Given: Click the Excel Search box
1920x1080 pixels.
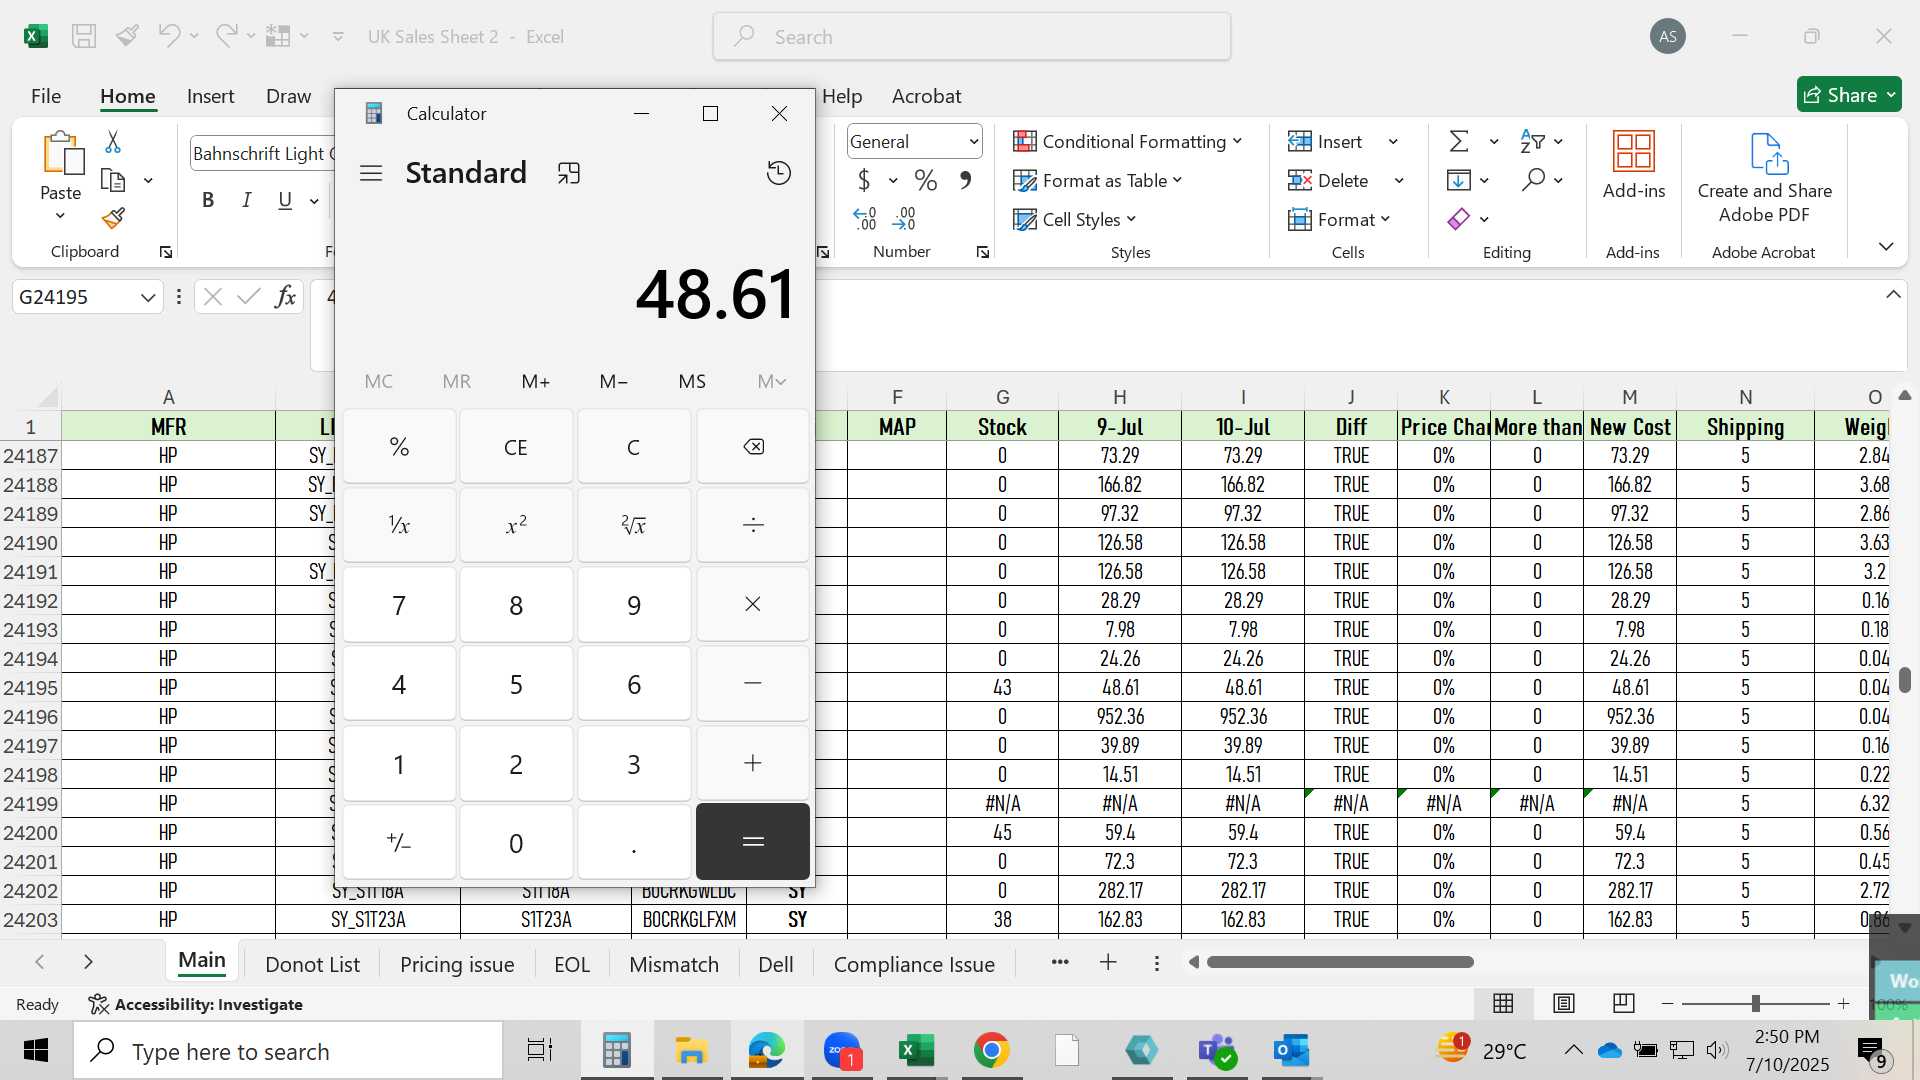Looking at the screenshot, I should 972,37.
